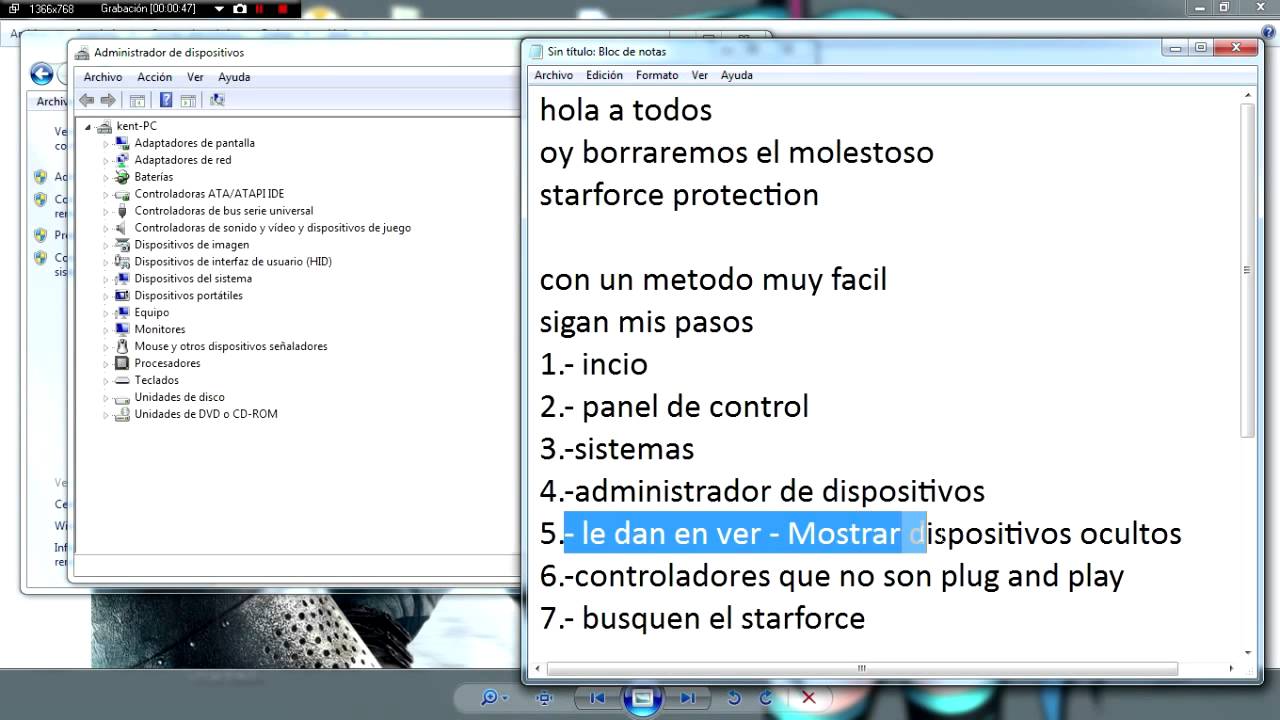Expand Controladoras ATA/ATAPI IDE node
1280x720 pixels.
(105, 194)
